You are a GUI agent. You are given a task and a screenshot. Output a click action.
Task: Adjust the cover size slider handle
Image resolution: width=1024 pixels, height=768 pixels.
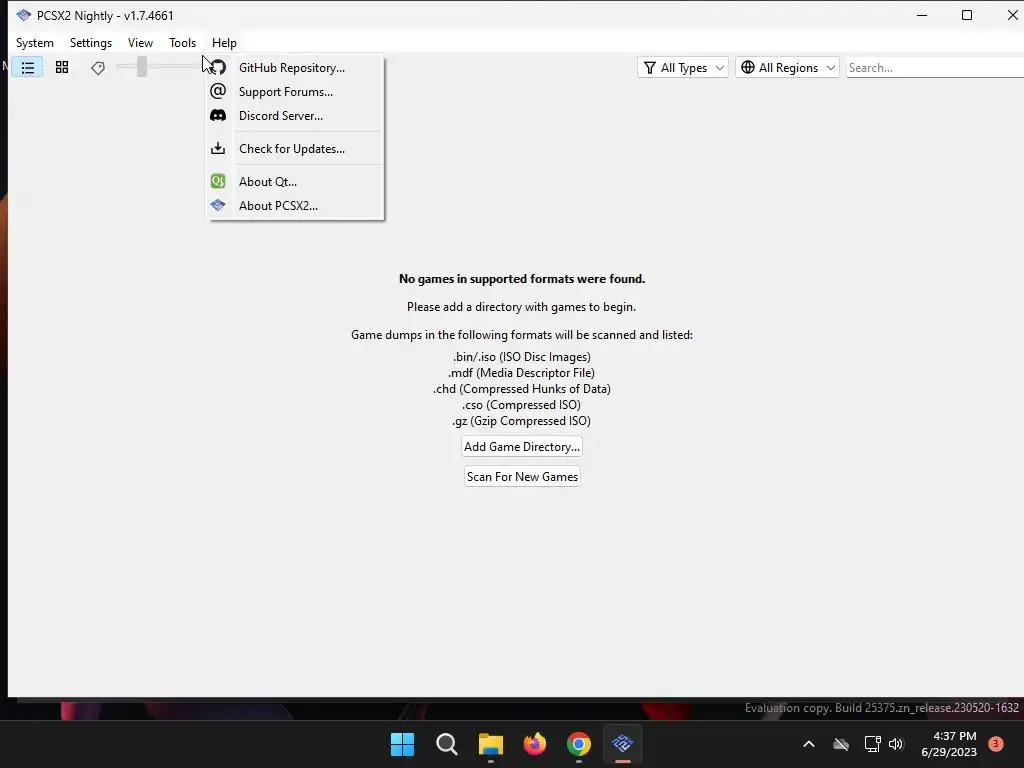(142, 67)
